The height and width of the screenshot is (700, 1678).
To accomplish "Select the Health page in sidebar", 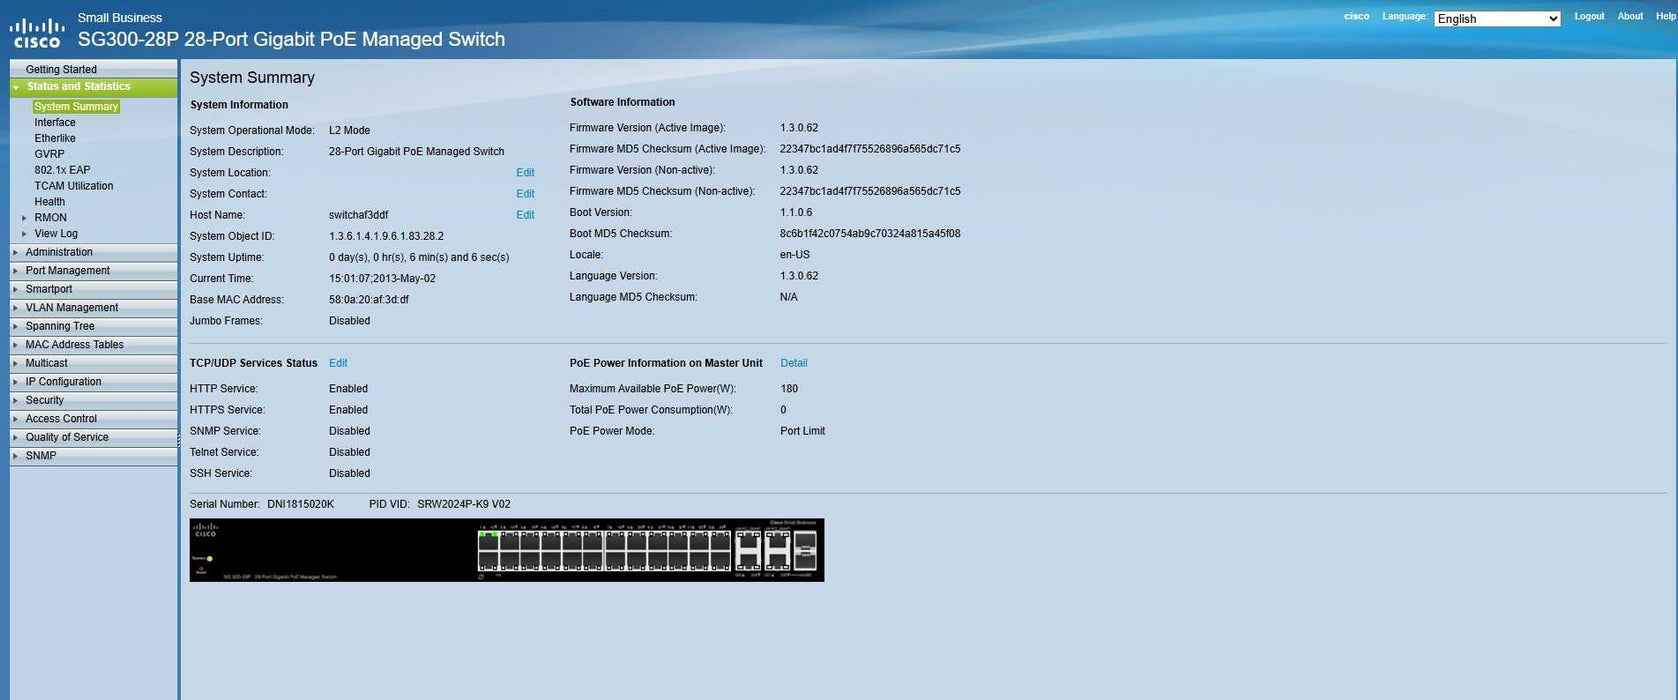I will pos(49,202).
